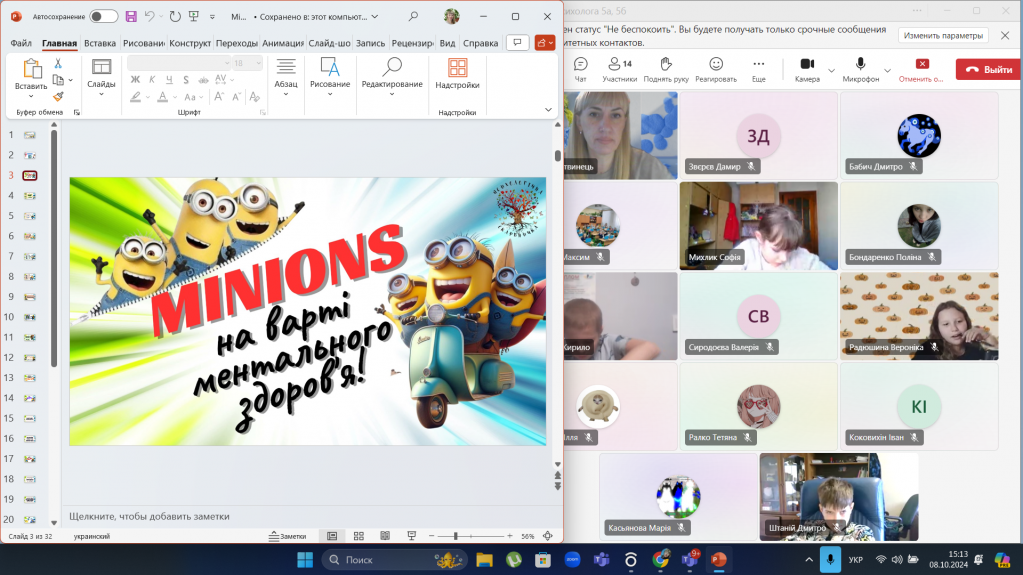Viewport: 1023px width, 575px height.
Task: Open the Слайды dropdown in ribbon
Action: tap(101, 84)
